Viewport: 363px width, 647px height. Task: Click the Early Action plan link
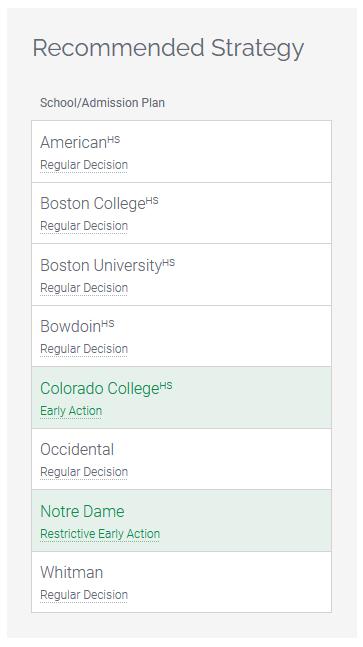click(x=71, y=411)
